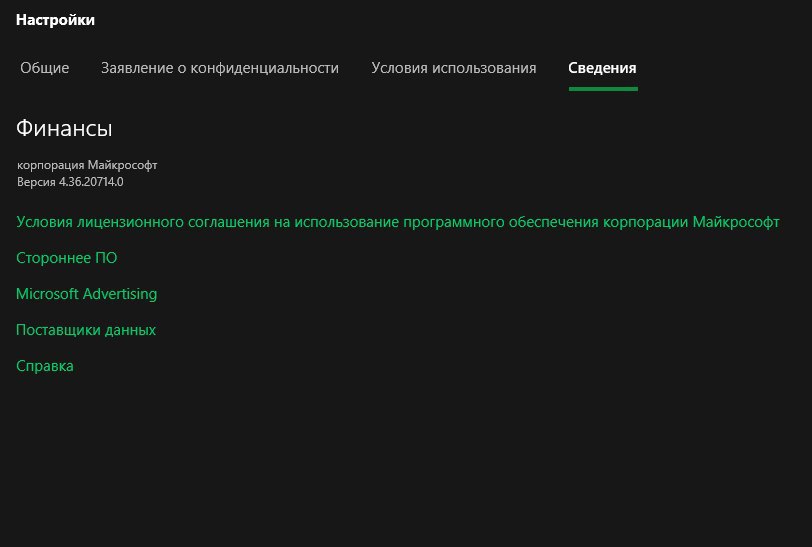Click the Настройки window title
The image size is (812, 547).
[55, 20]
